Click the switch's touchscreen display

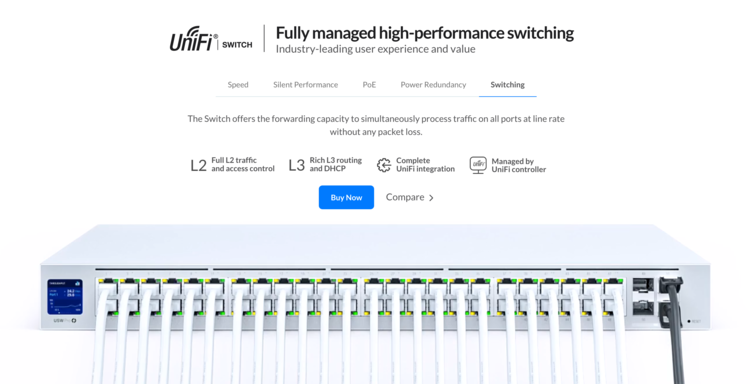coord(65,297)
